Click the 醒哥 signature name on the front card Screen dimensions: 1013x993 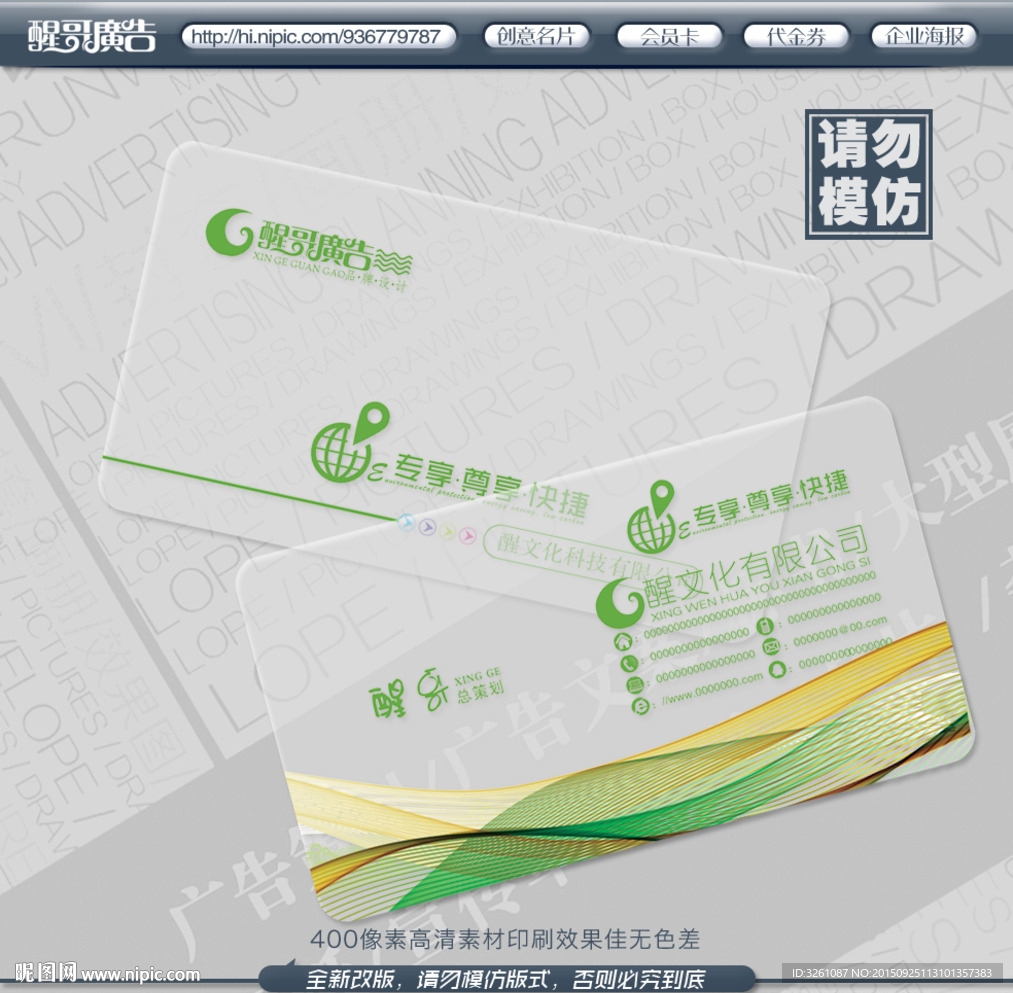pyautogui.click(x=408, y=694)
